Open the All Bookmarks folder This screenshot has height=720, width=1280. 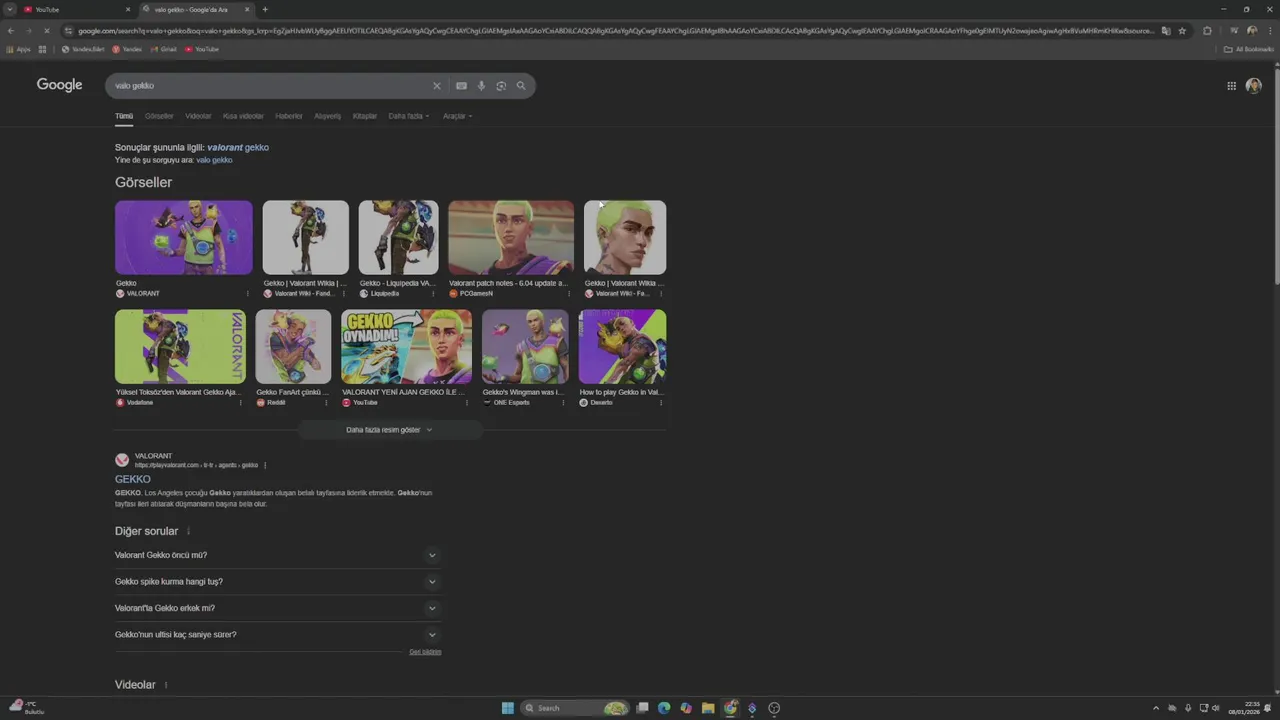(1249, 49)
